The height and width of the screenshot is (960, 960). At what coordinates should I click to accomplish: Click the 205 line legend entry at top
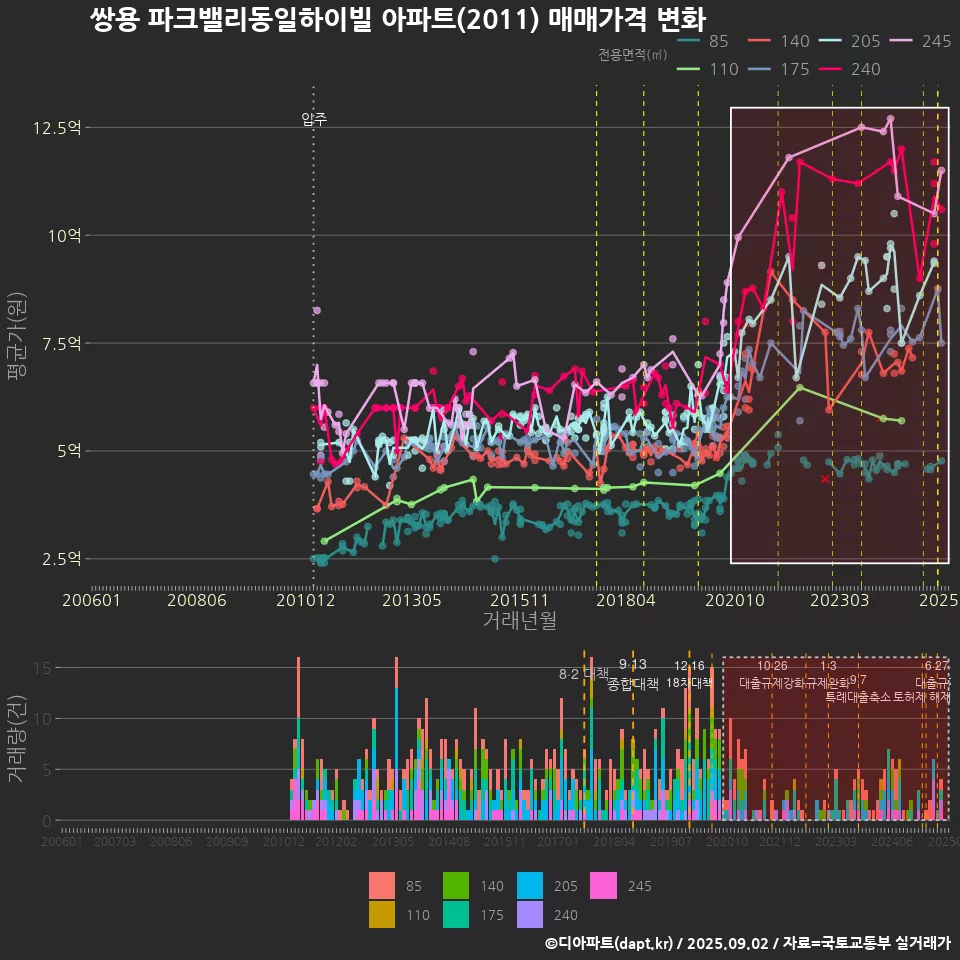[849, 41]
